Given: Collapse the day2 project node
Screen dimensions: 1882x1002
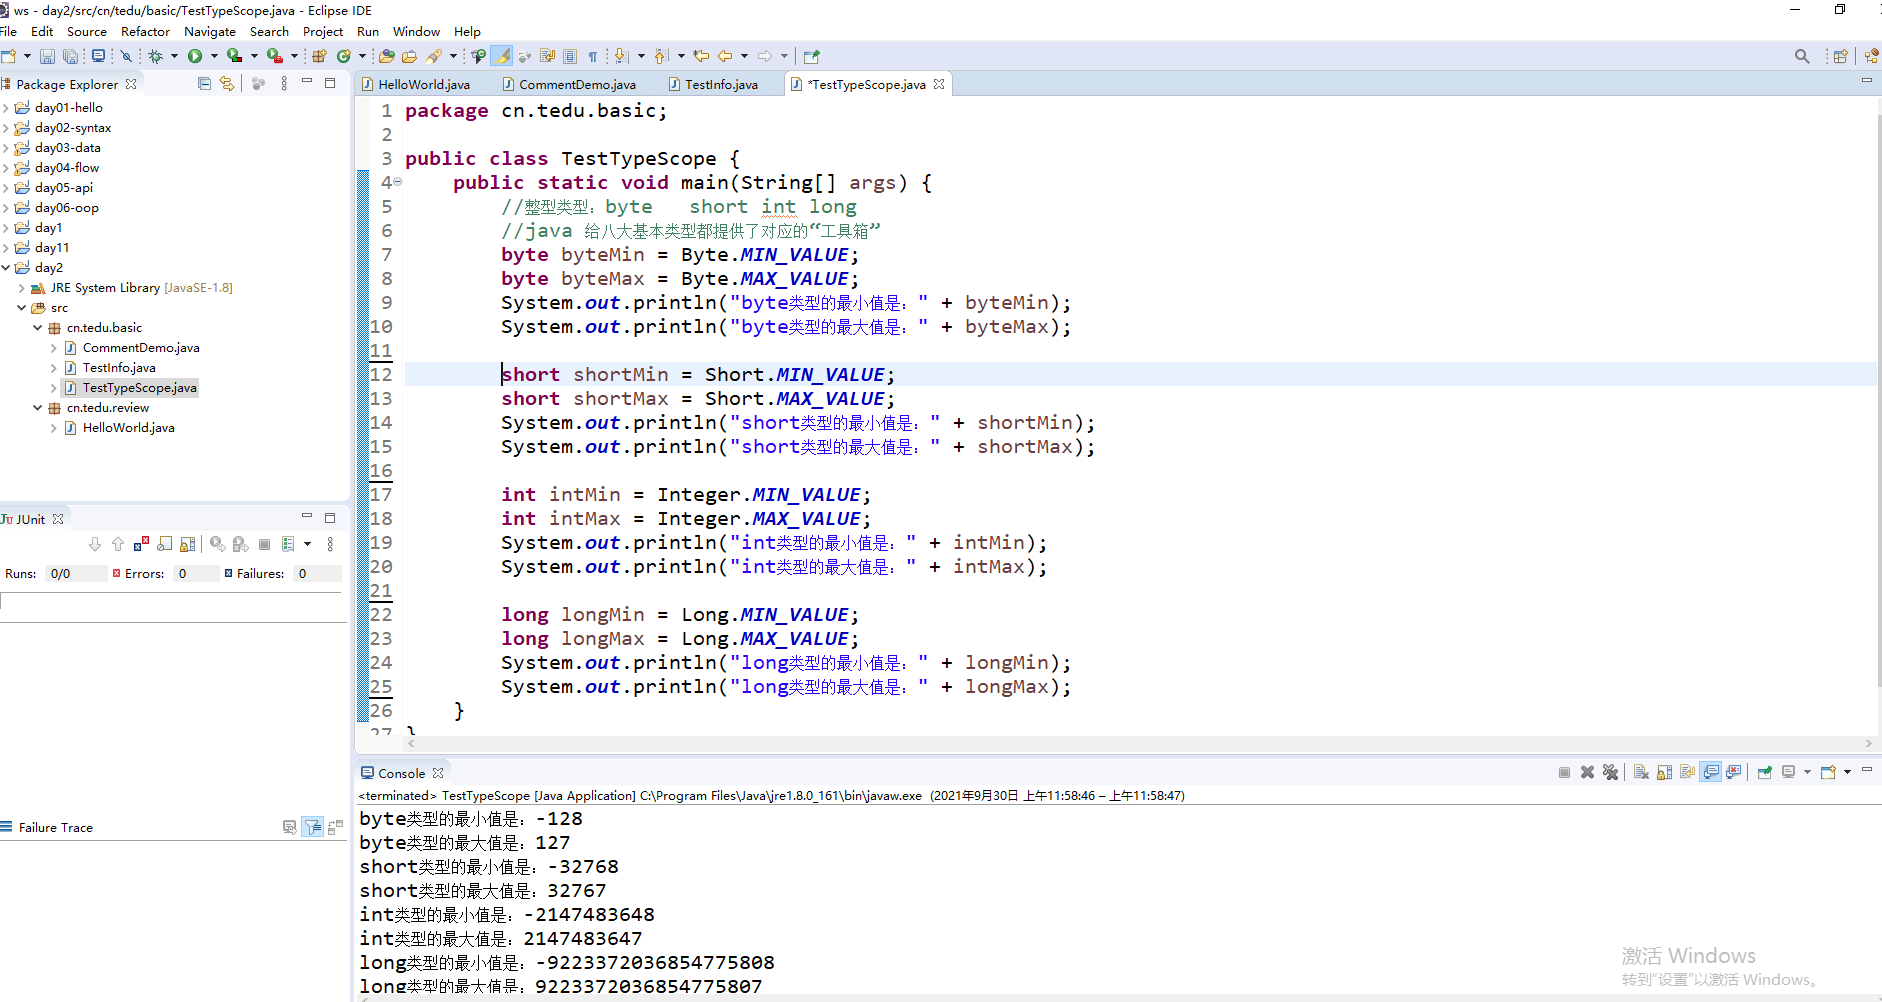Looking at the screenshot, I should pos(6,268).
